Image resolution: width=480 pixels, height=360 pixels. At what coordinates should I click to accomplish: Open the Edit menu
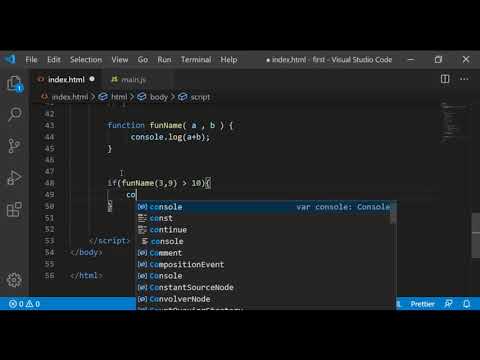tap(54, 60)
